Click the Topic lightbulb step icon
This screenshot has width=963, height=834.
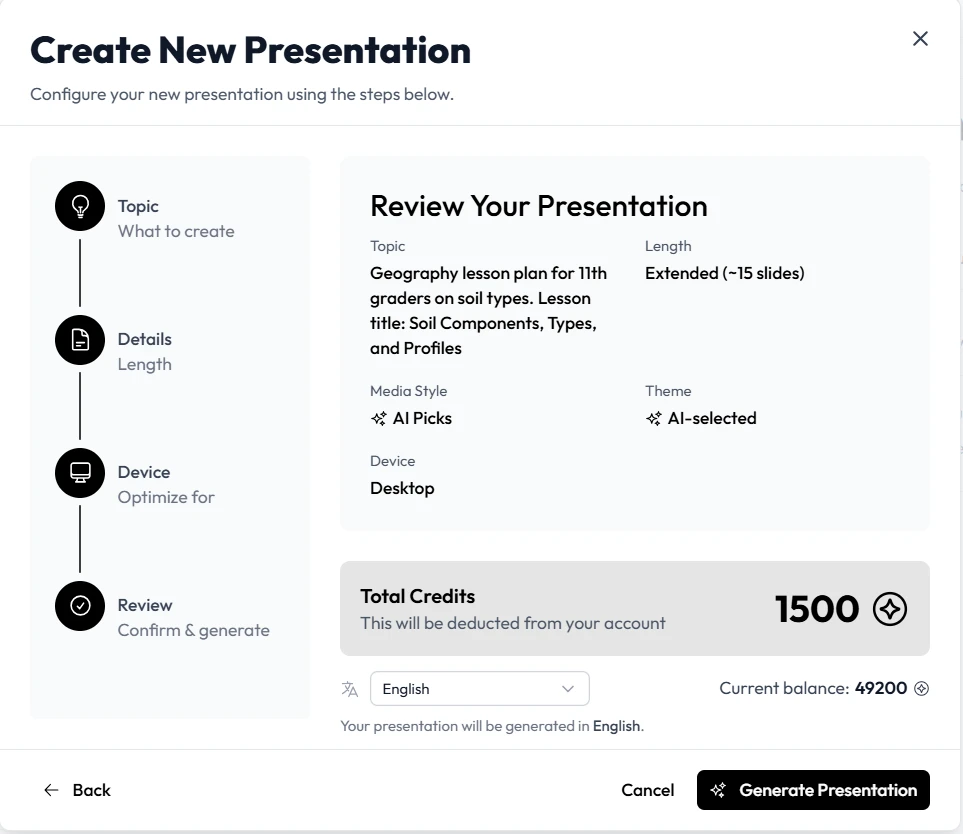[x=80, y=206]
